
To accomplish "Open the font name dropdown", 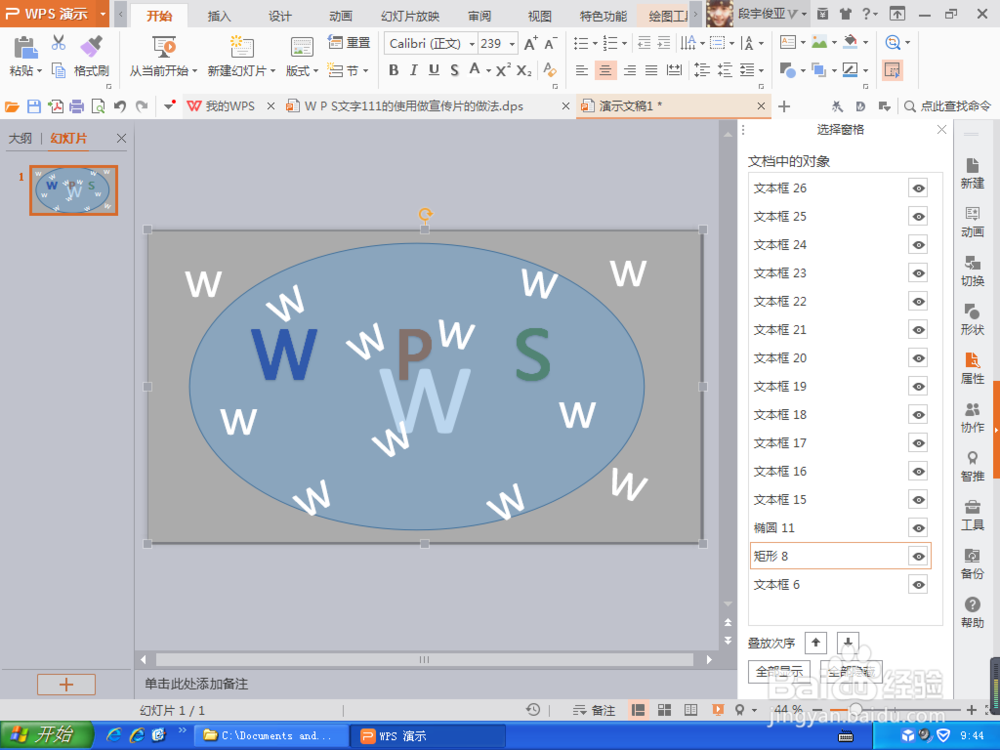I will (472, 44).
